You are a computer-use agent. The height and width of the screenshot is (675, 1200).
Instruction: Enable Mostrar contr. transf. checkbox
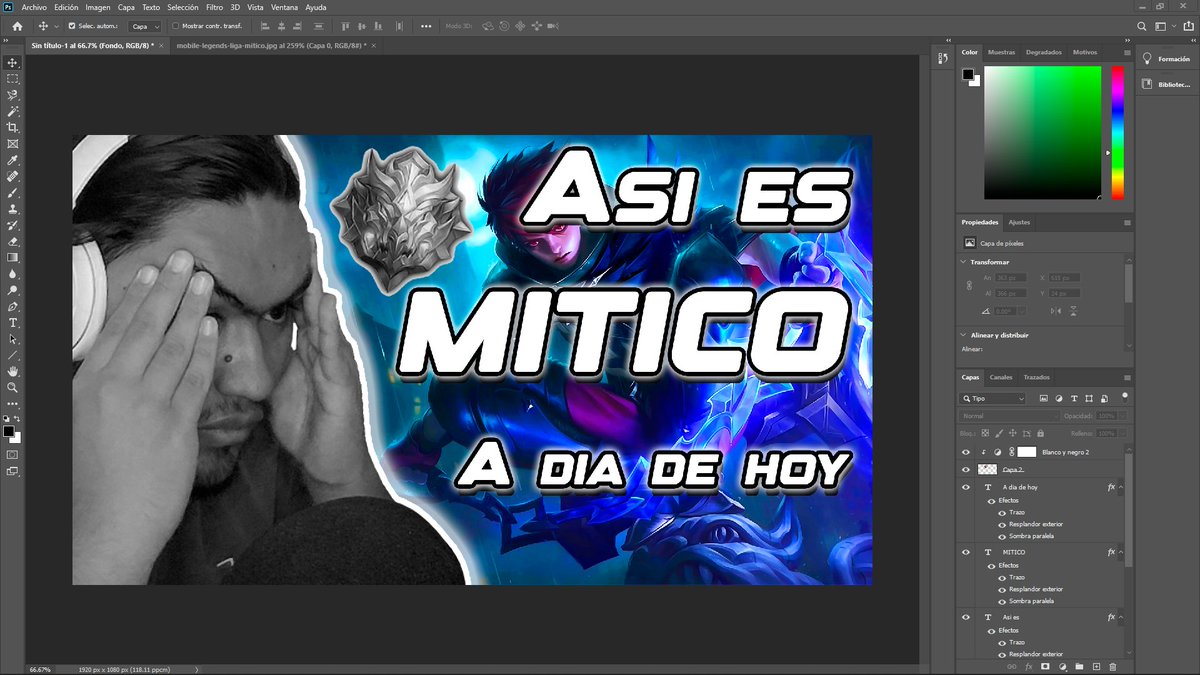point(176,26)
